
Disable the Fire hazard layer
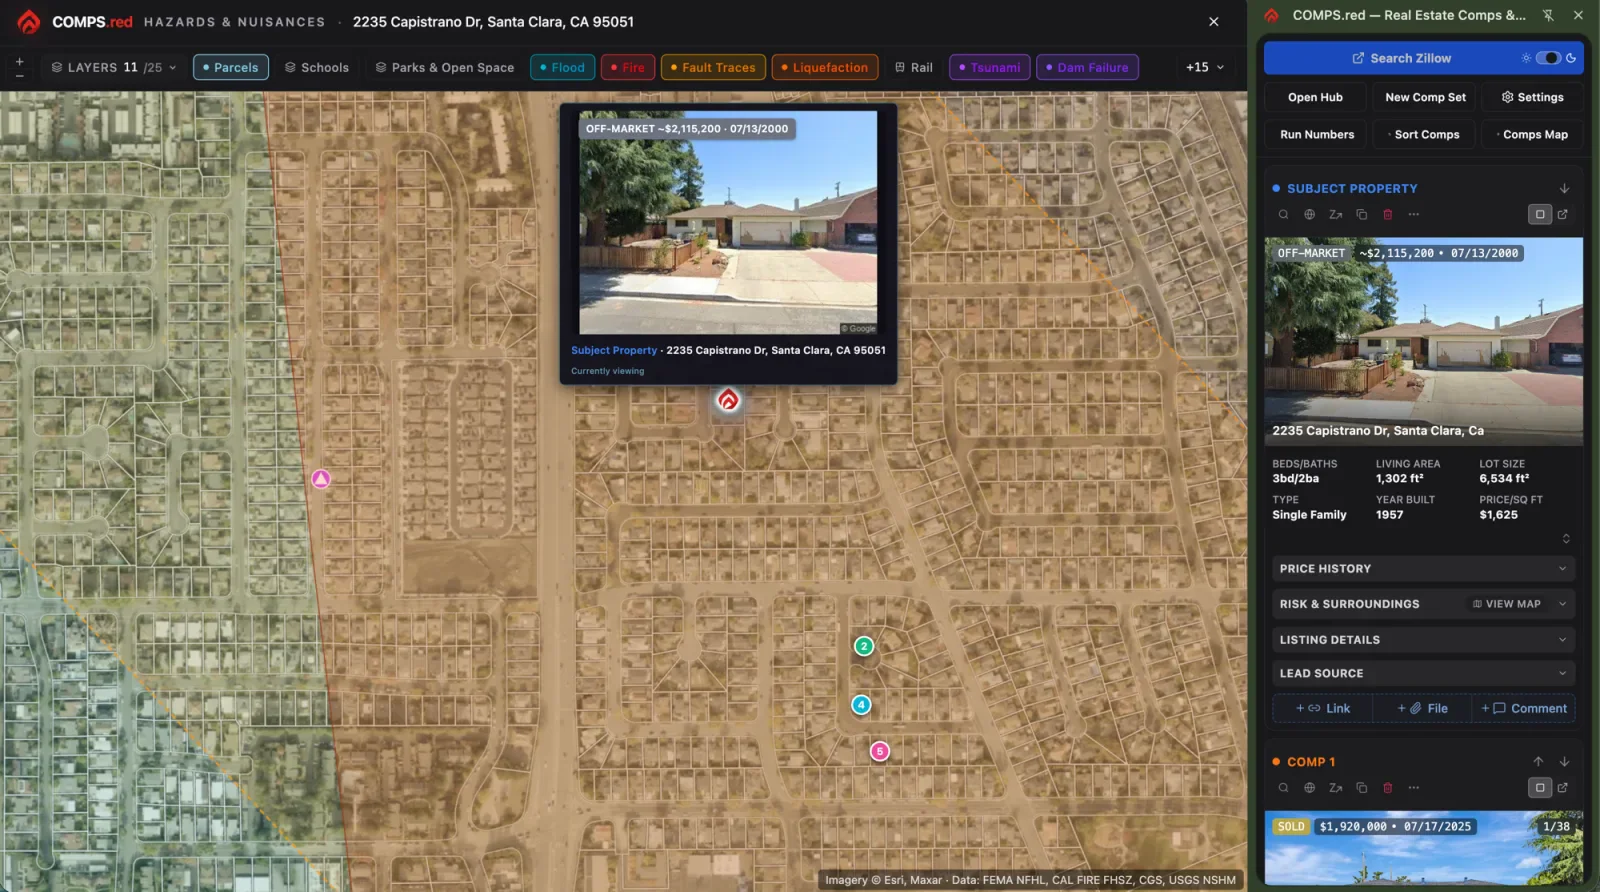(x=628, y=67)
